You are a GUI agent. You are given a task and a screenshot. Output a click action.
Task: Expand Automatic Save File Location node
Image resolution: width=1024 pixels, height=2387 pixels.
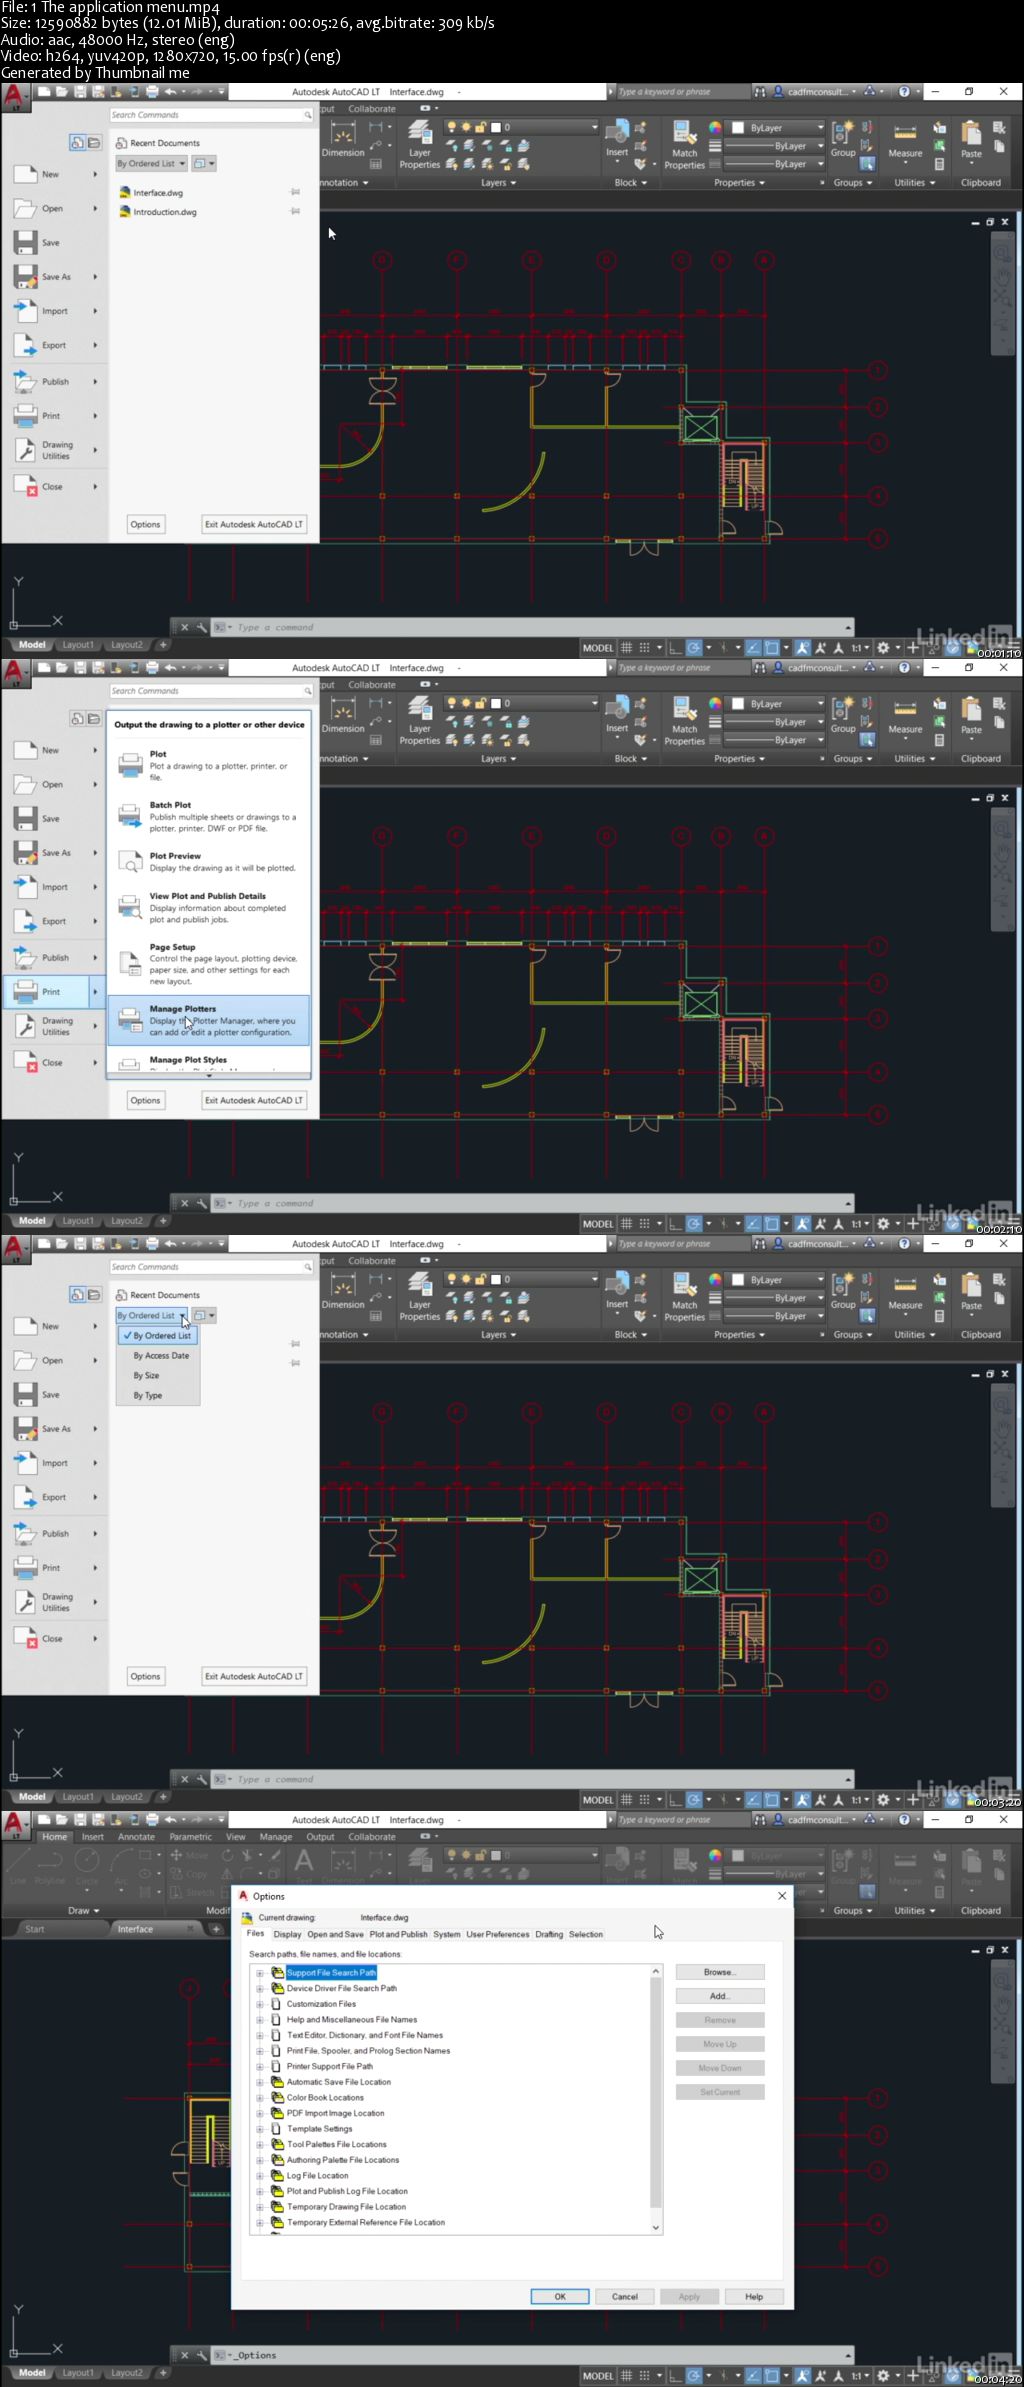[260, 2082]
